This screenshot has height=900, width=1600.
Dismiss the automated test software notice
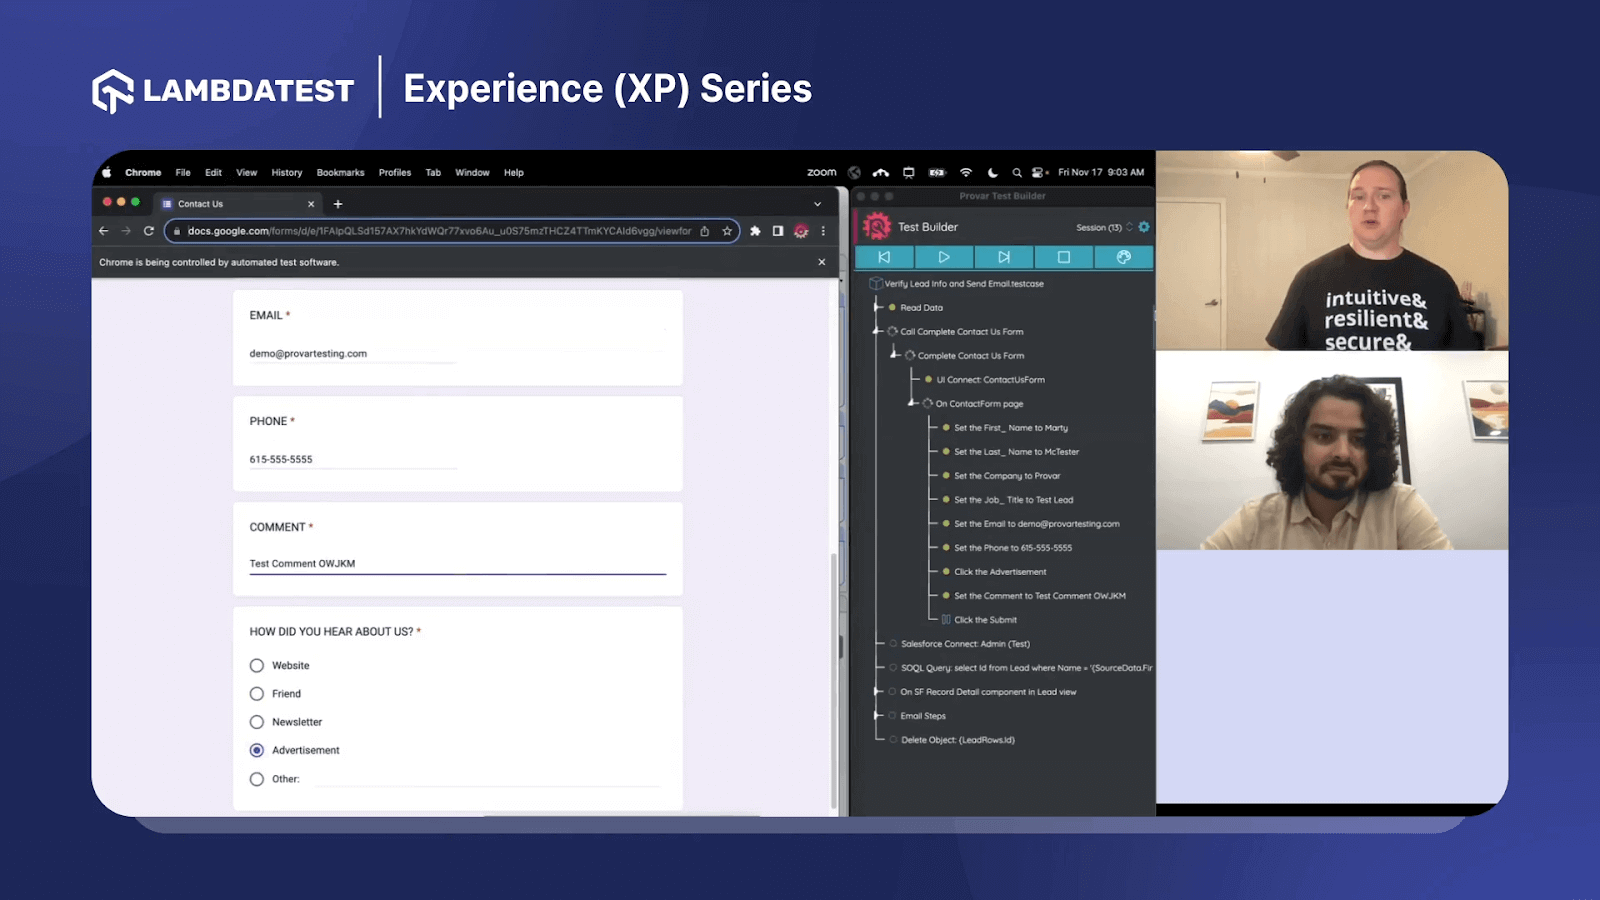tap(821, 262)
